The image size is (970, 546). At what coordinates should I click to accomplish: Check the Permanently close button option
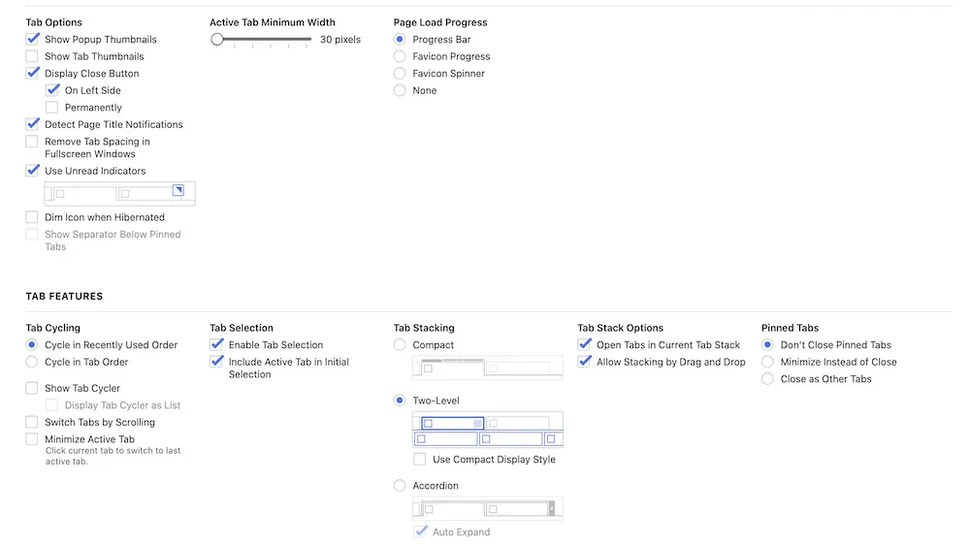[53, 107]
